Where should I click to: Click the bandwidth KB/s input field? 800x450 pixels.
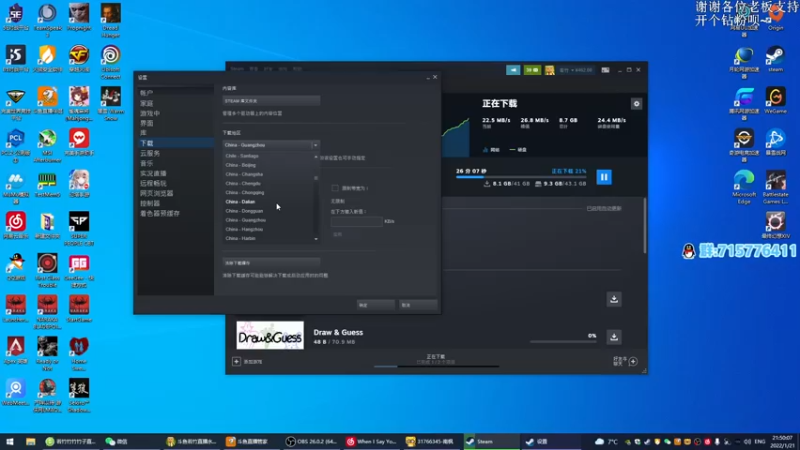[356, 221]
